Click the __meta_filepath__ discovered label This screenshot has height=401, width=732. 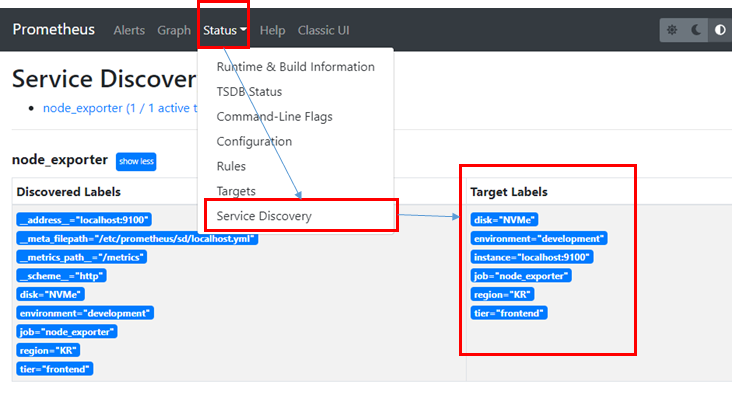click(137, 239)
